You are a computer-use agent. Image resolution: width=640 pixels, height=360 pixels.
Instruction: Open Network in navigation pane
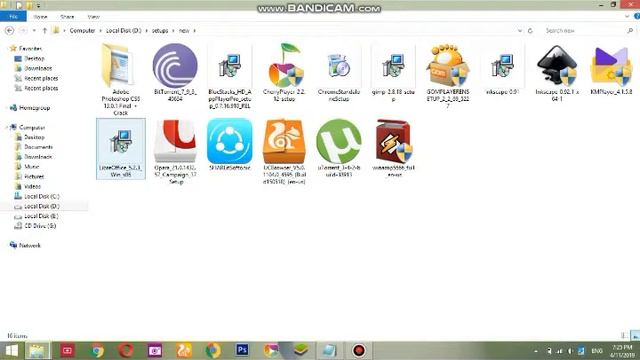coord(29,245)
